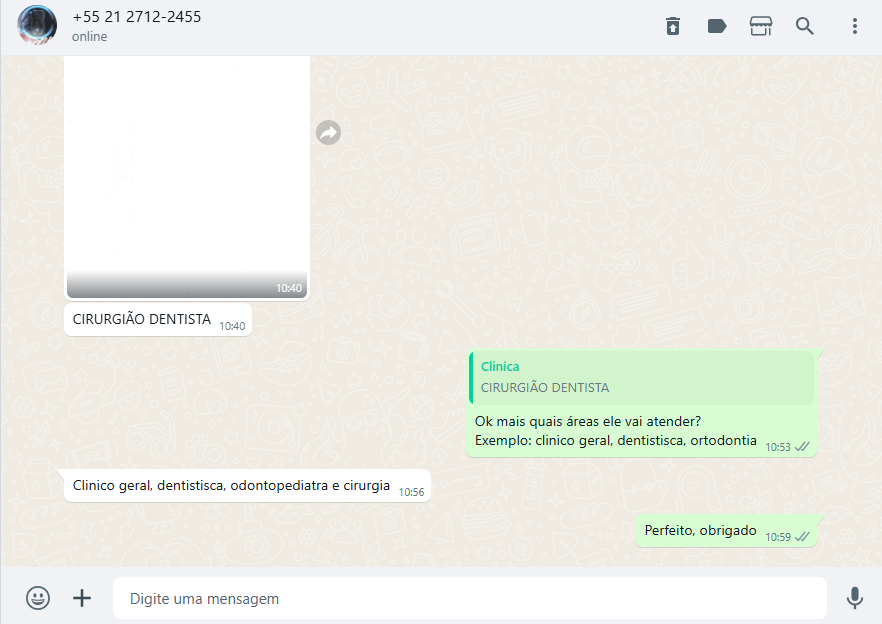Click the archive chat icon in header
This screenshot has height=624, width=882.
[x=673, y=26]
